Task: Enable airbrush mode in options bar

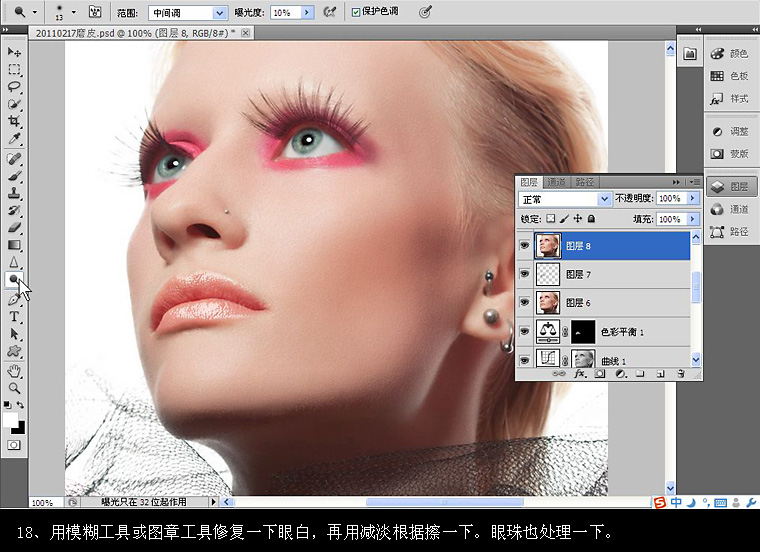Action: (330, 12)
